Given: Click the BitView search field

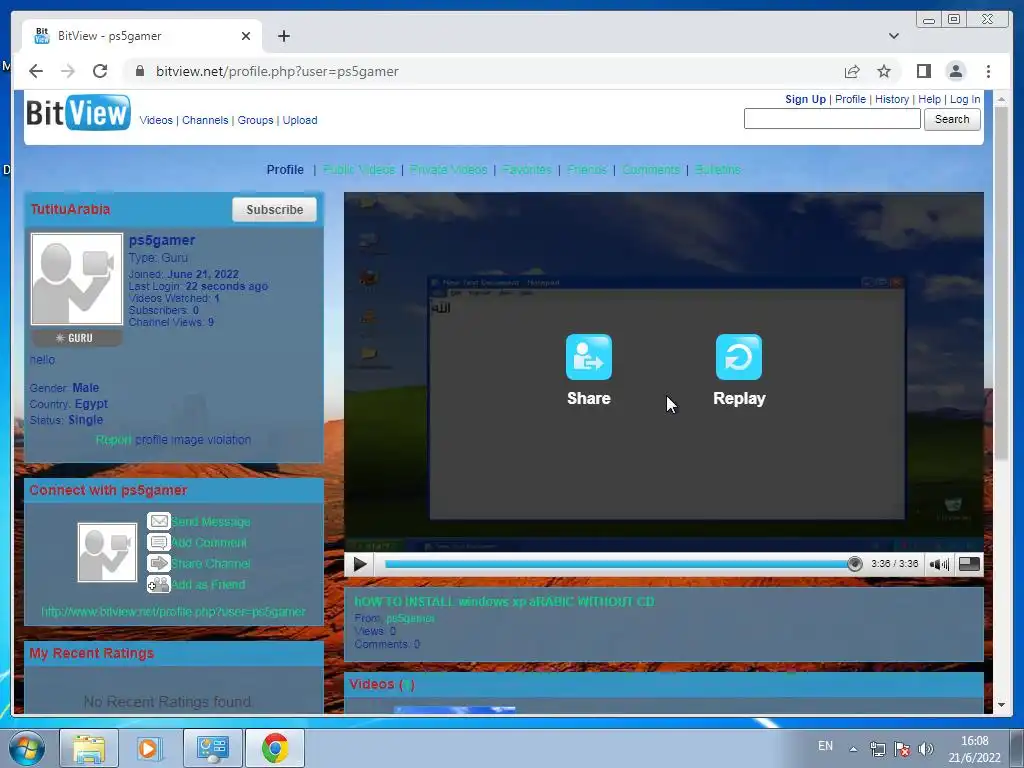Looking at the screenshot, I should 832,119.
